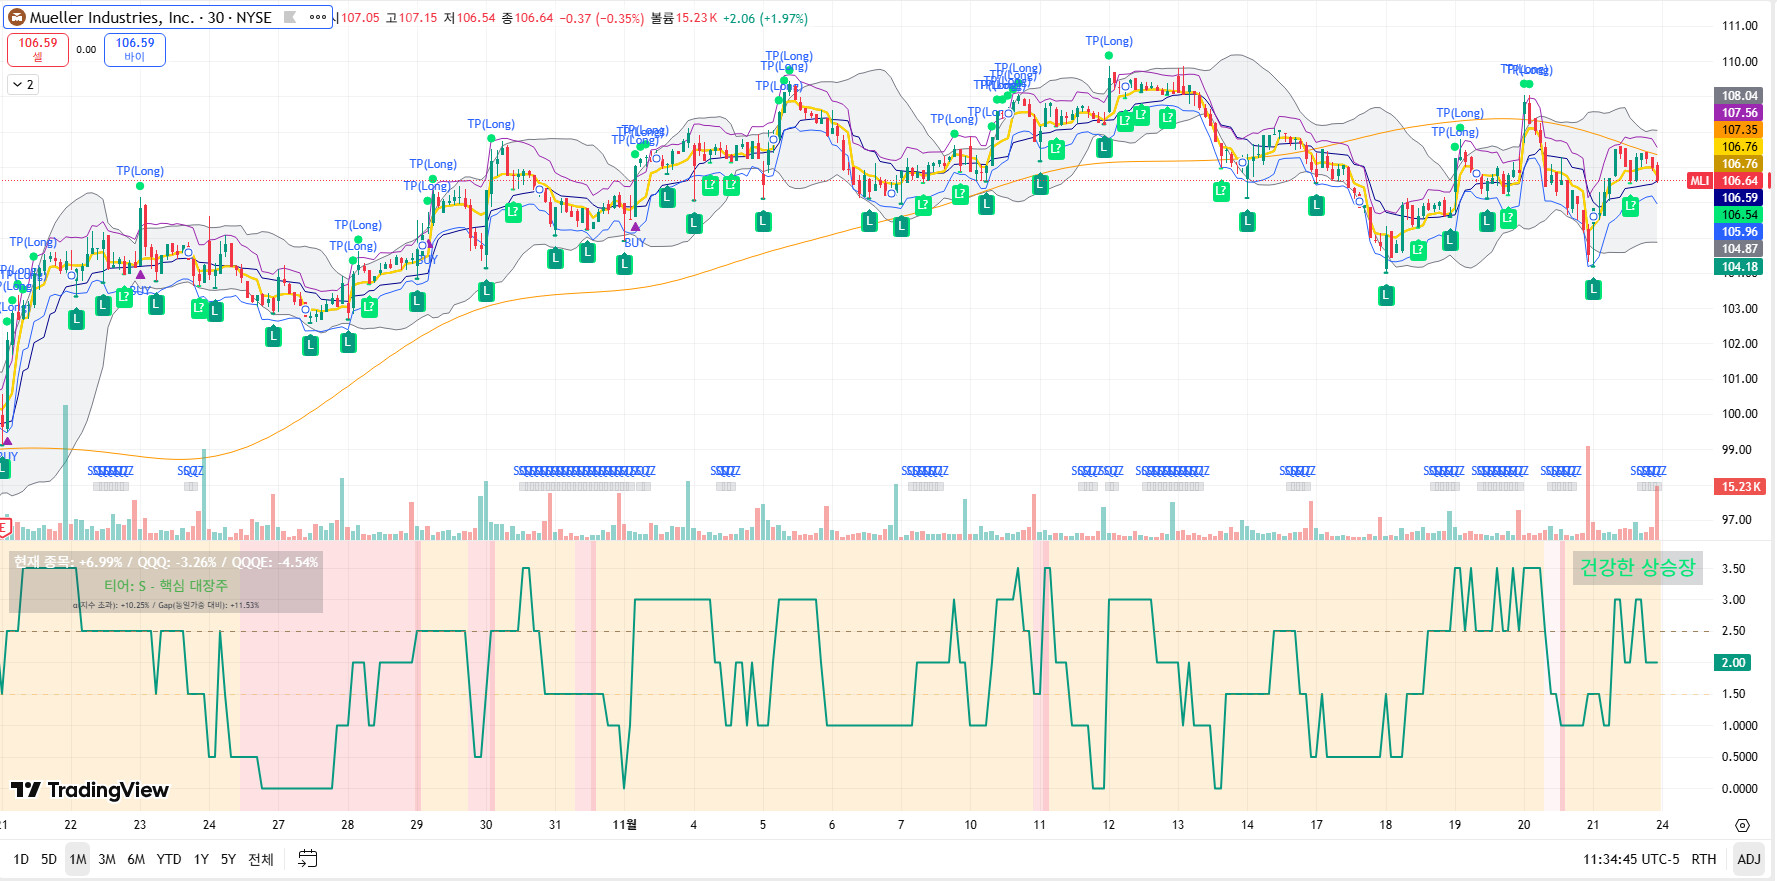Select the 5Y time range

point(228,859)
